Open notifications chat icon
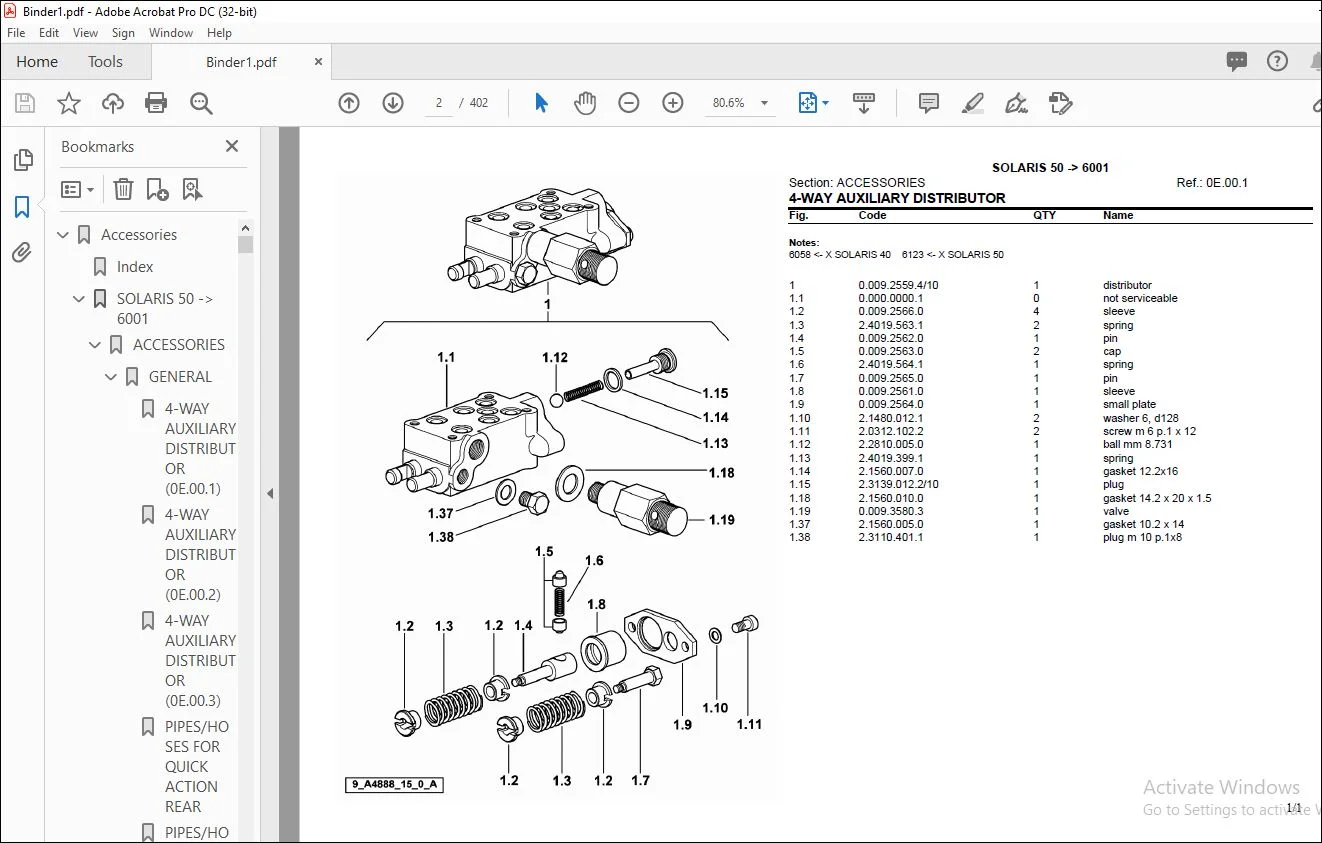 click(1237, 62)
